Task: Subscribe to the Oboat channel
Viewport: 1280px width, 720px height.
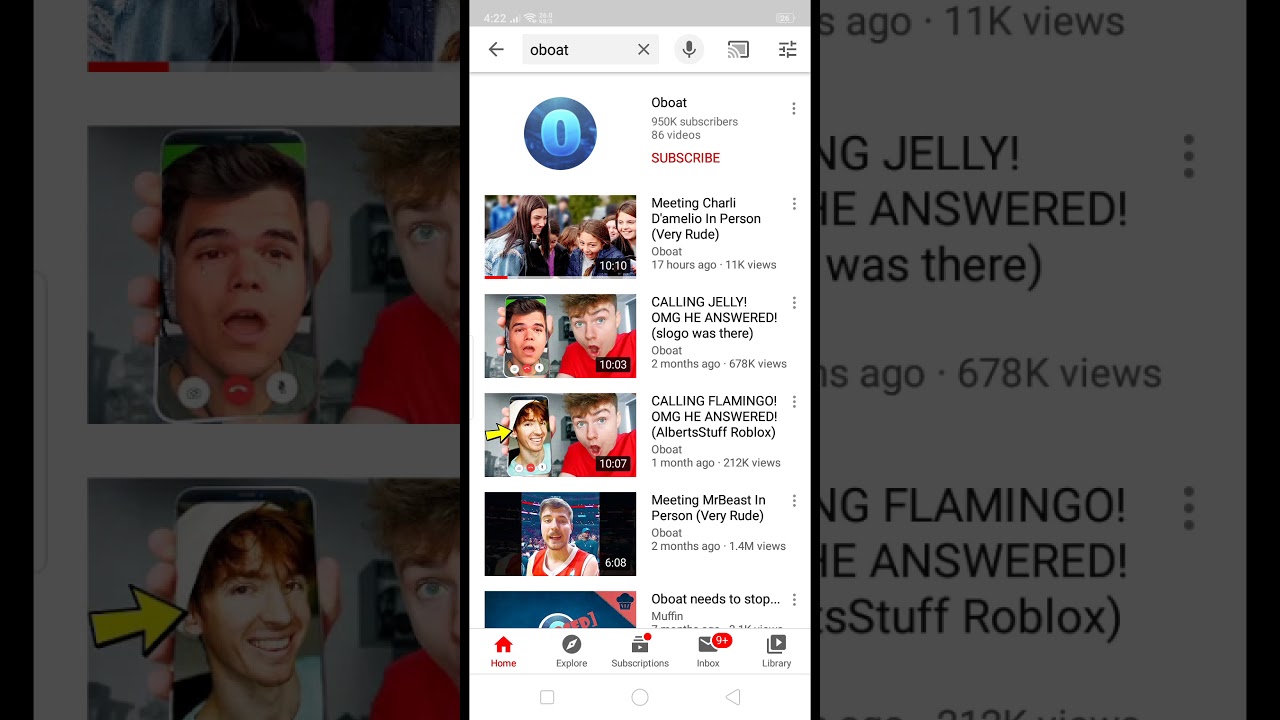Action: coord(686,158)
